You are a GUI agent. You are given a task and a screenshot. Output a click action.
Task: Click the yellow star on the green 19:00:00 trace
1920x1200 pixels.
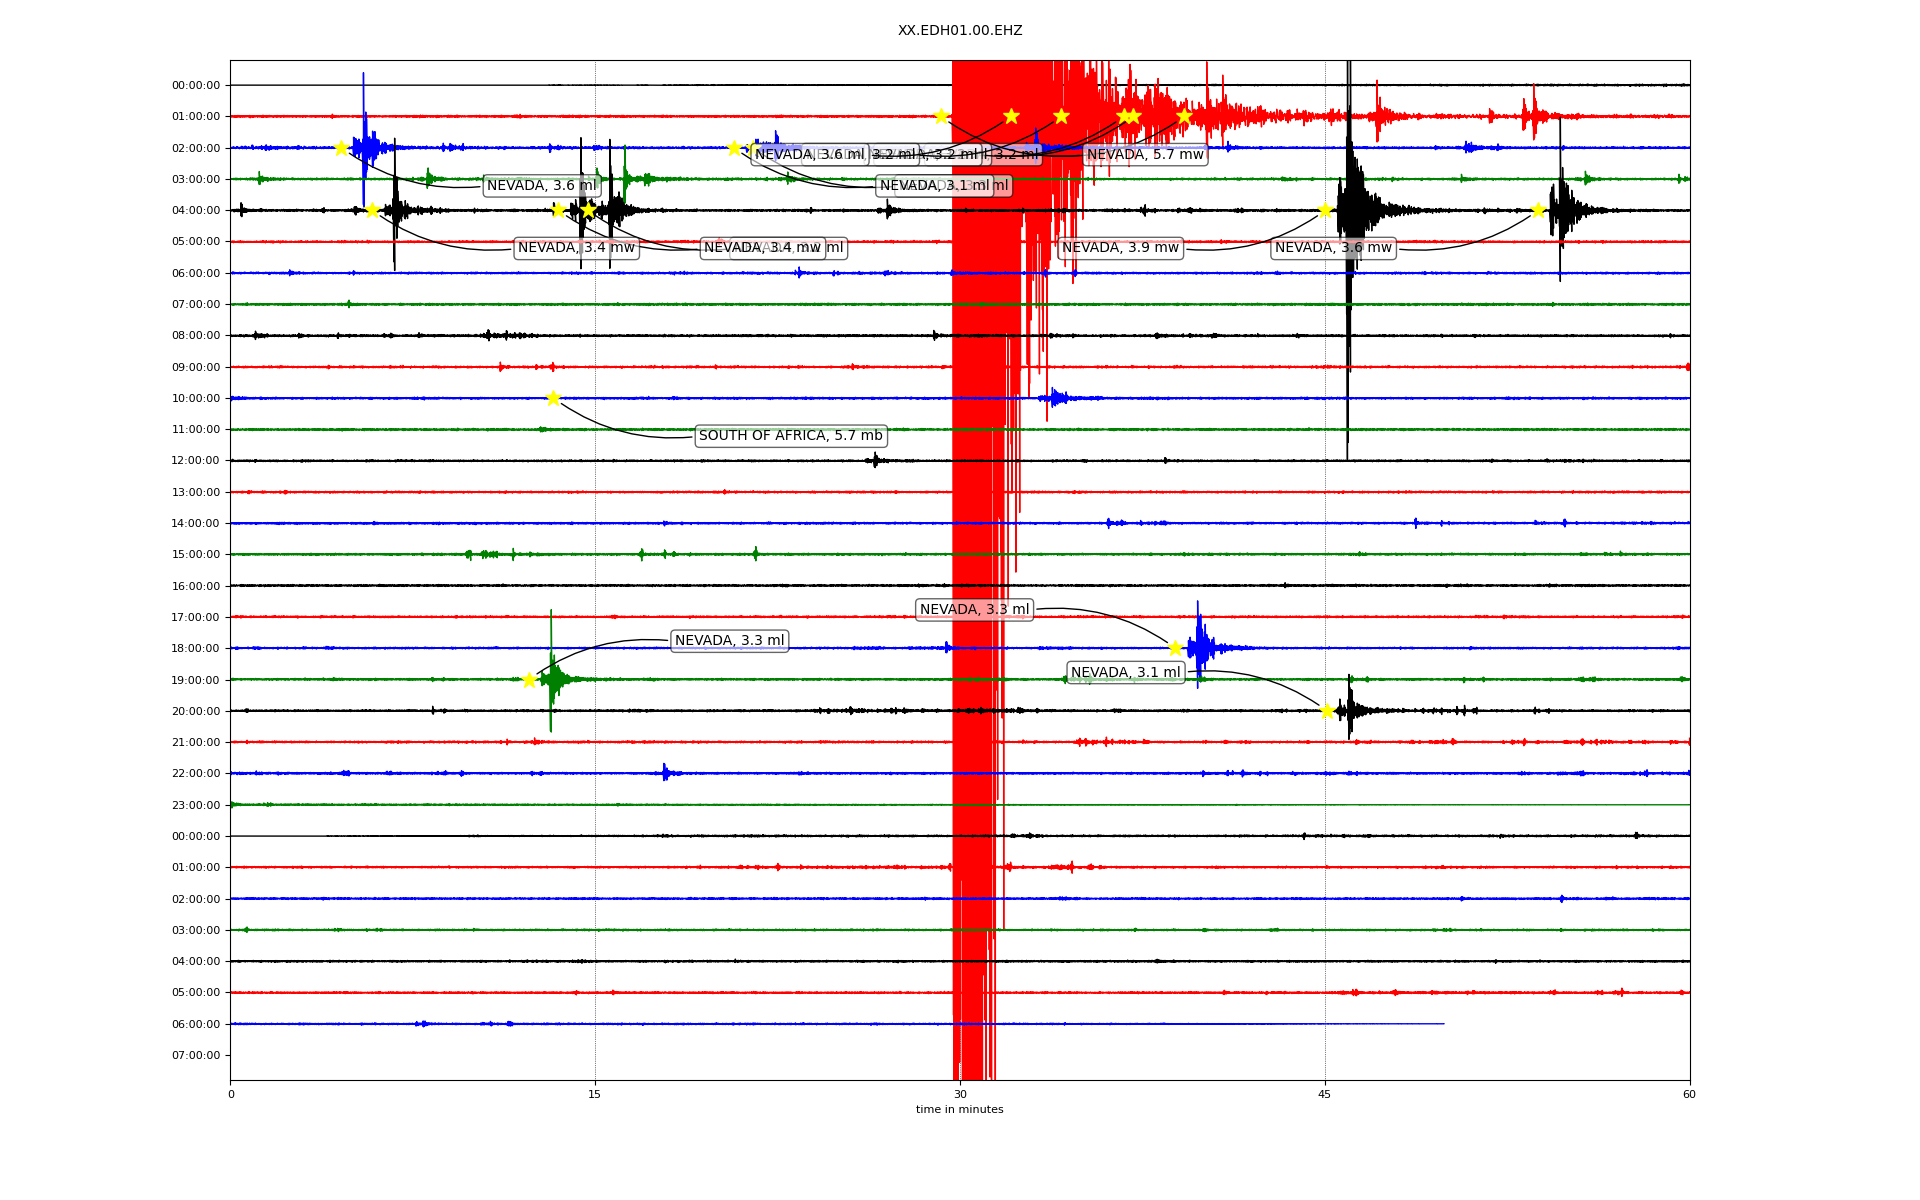[530, 680]
